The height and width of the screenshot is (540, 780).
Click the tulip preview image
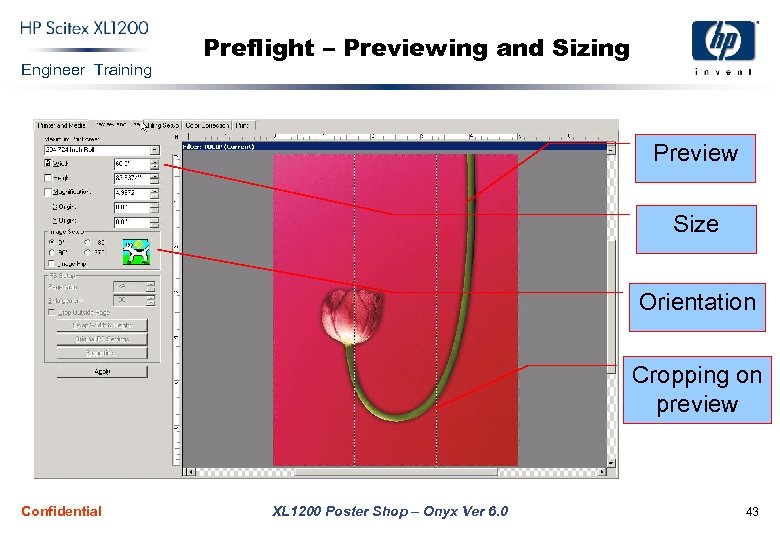pyautogui.click(x=395, y=310)
